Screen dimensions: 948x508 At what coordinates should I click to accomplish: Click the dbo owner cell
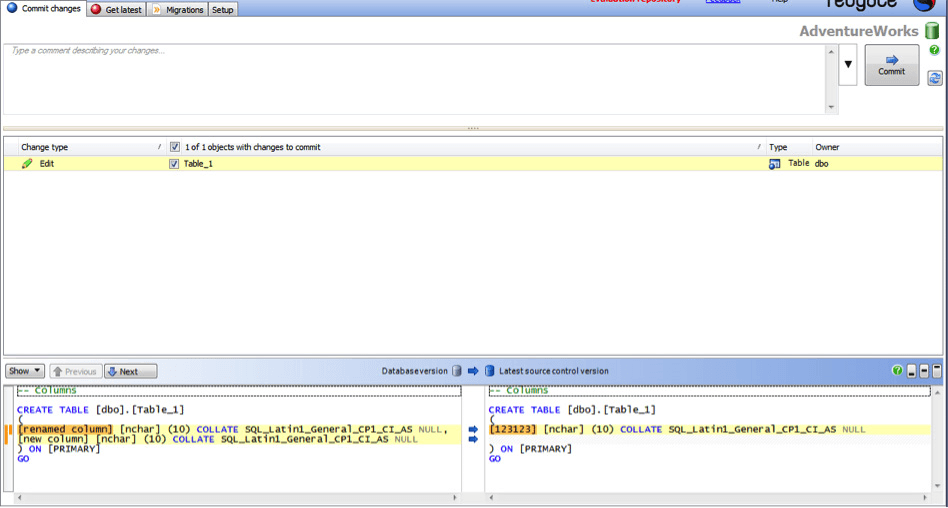(x=822, y=164)
